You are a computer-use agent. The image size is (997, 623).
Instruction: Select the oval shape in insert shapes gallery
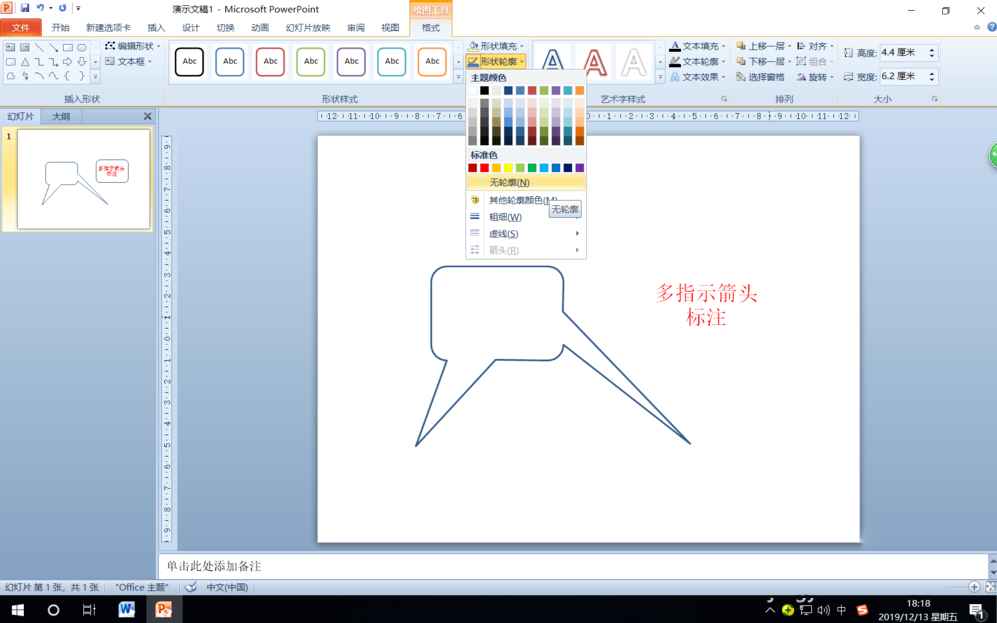(x=82, y=47)
